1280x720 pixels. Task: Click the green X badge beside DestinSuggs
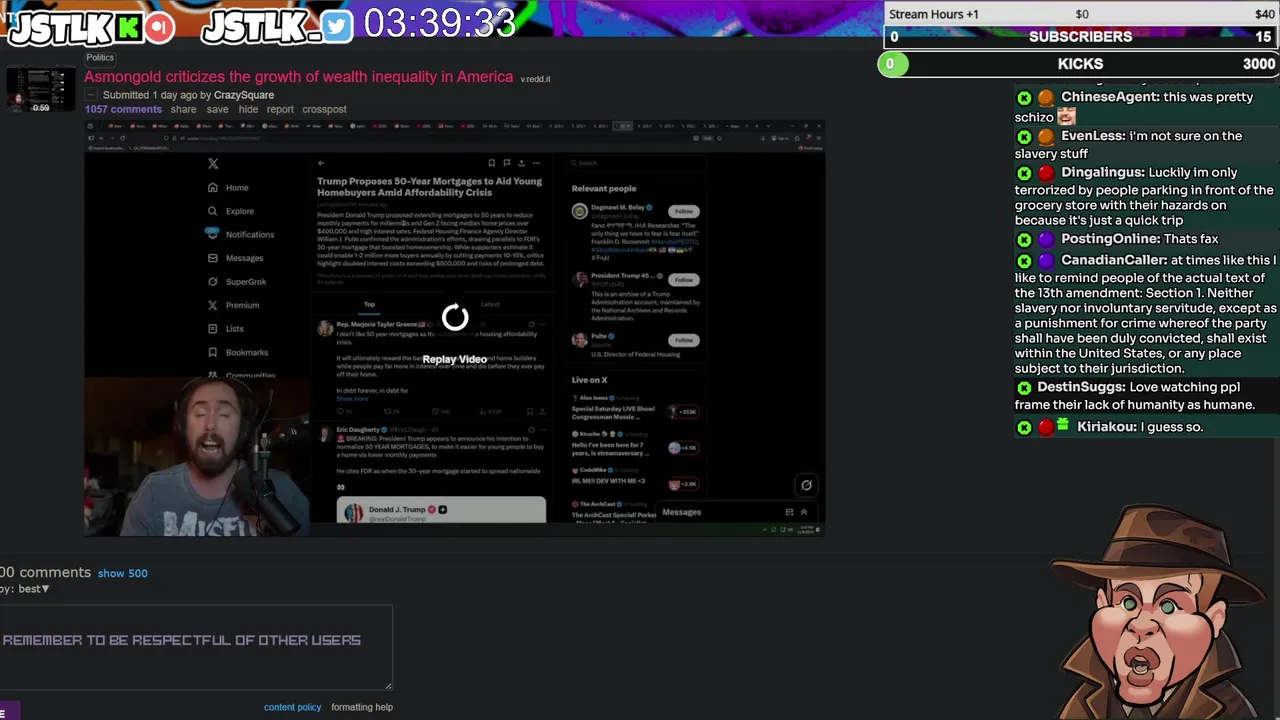pos(1024,388)
